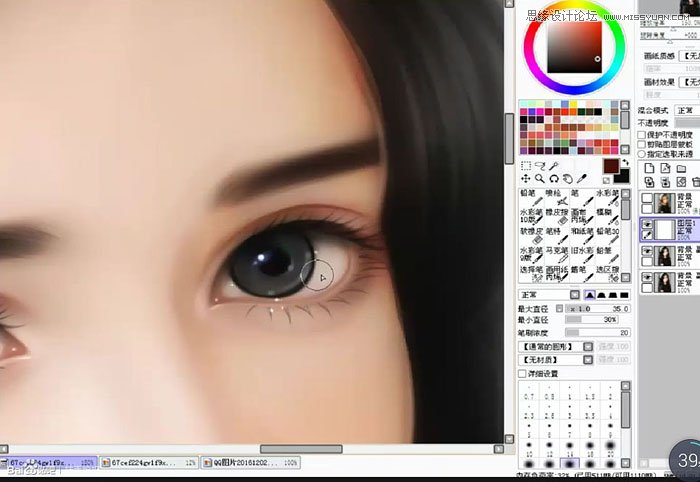Adjust the 笔刷浓度 density slider
Viewport: 700px width, 482px height.
(598, 332)
